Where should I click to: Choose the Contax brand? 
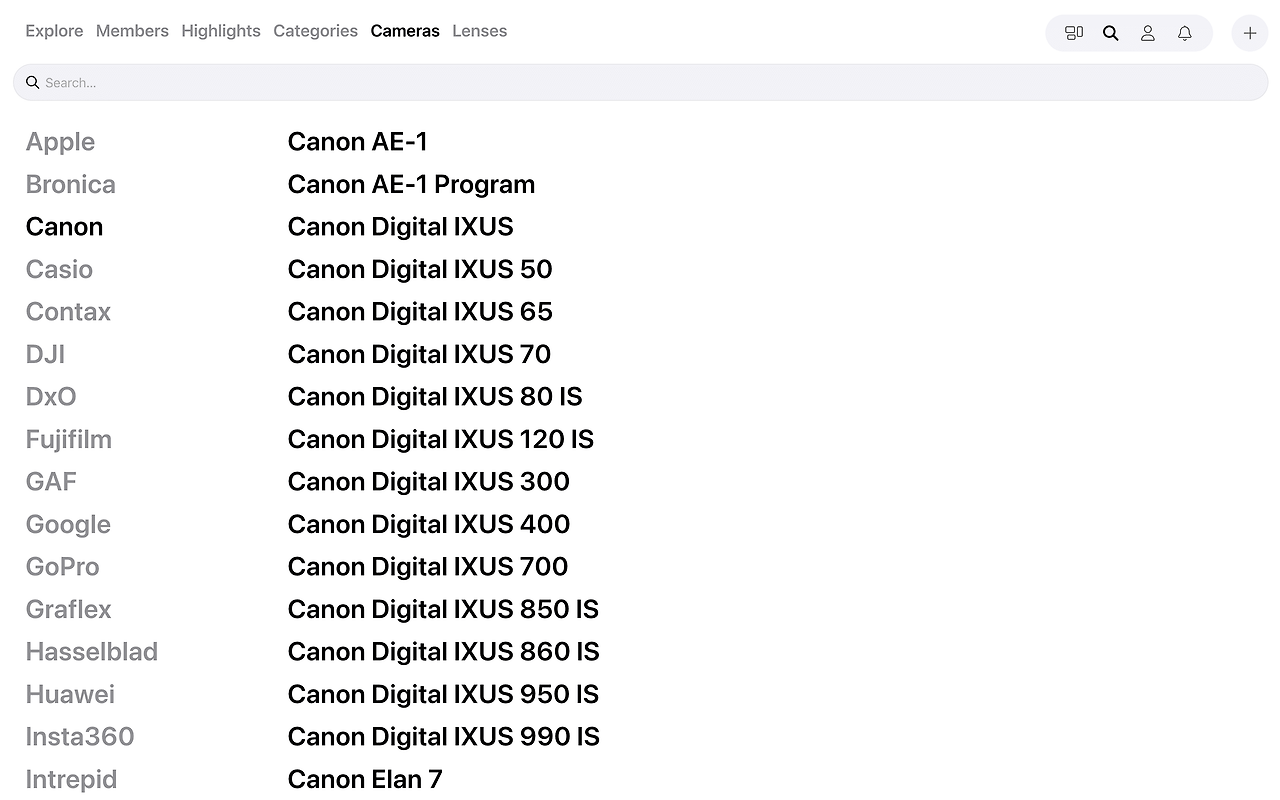[x=68, y=312]
